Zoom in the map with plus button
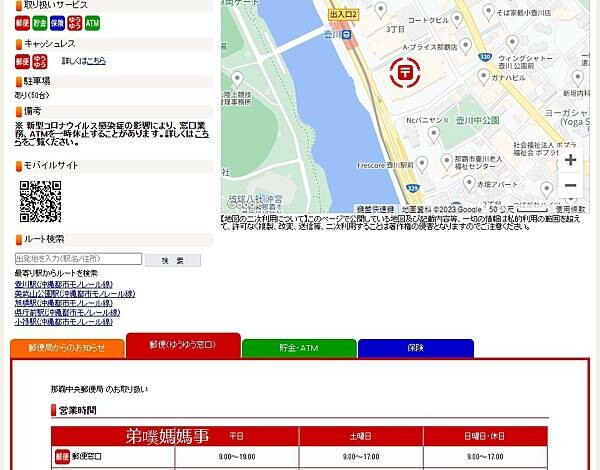This screenshot has height=470, width=600. (x=570, y=160)
